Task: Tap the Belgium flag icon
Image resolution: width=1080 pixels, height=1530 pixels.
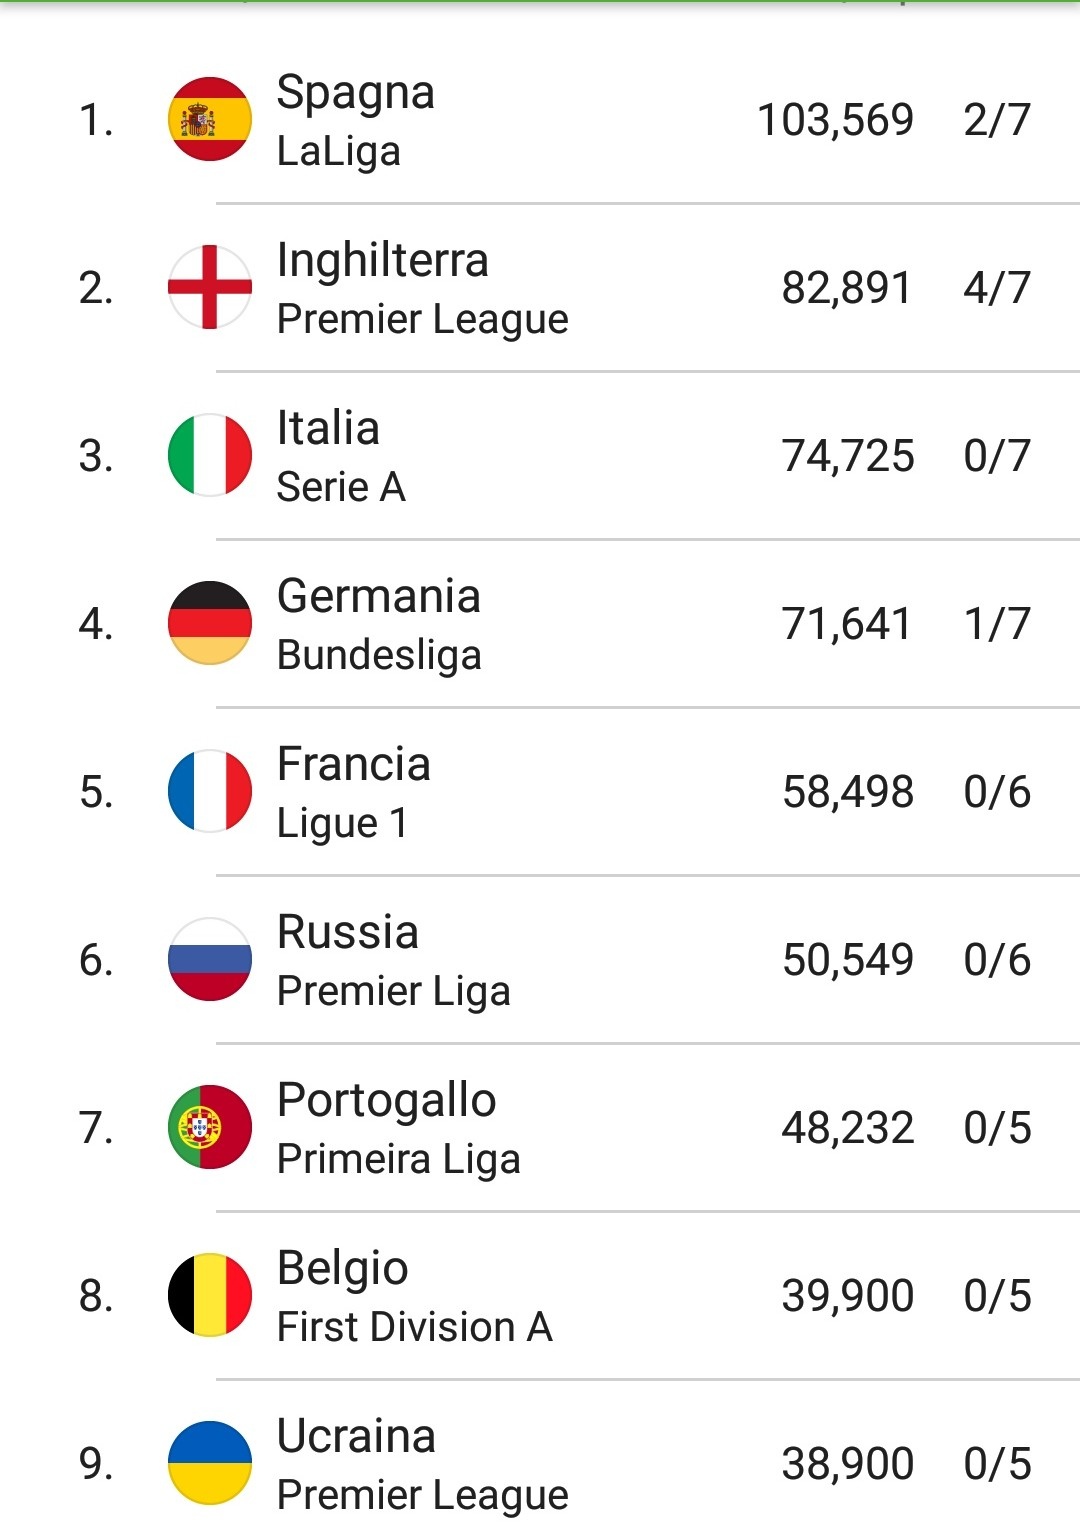Action: pos(209,1295)
